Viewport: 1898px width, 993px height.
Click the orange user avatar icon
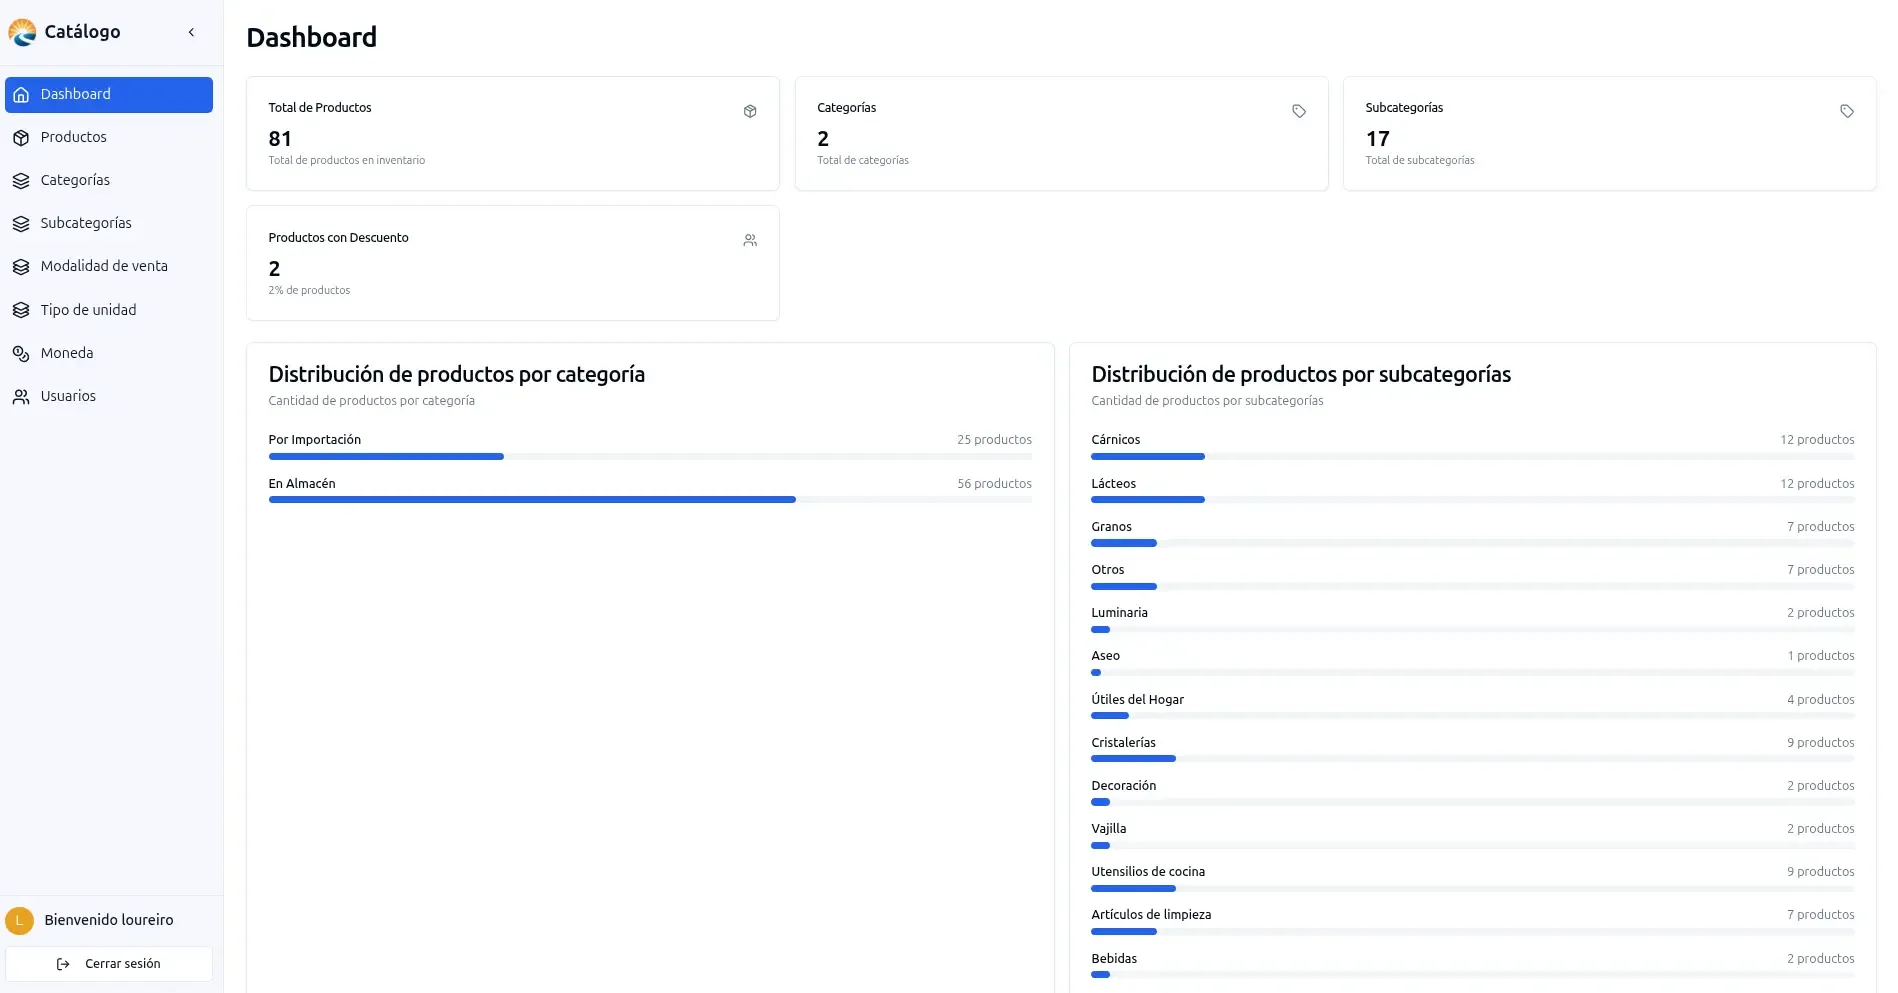click(19, 920)
